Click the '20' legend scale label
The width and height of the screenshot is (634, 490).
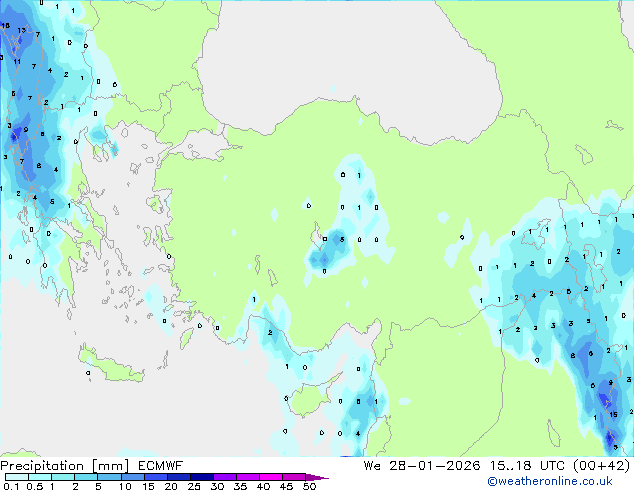(x=171, y=486)
